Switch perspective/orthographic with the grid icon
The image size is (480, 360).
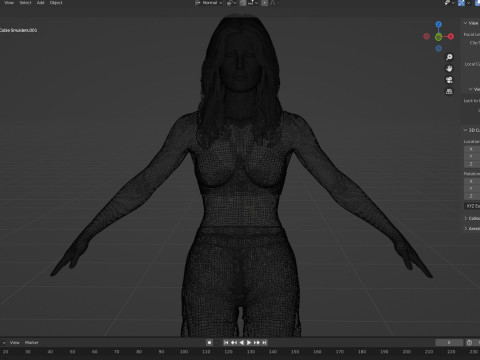[449, 91]
